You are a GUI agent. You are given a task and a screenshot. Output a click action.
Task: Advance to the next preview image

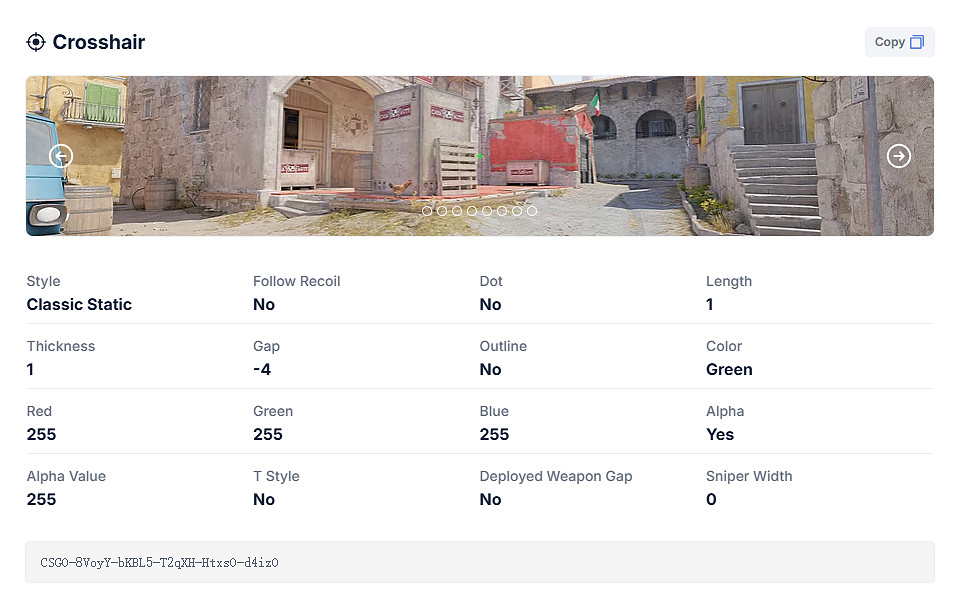coord(899,156)
